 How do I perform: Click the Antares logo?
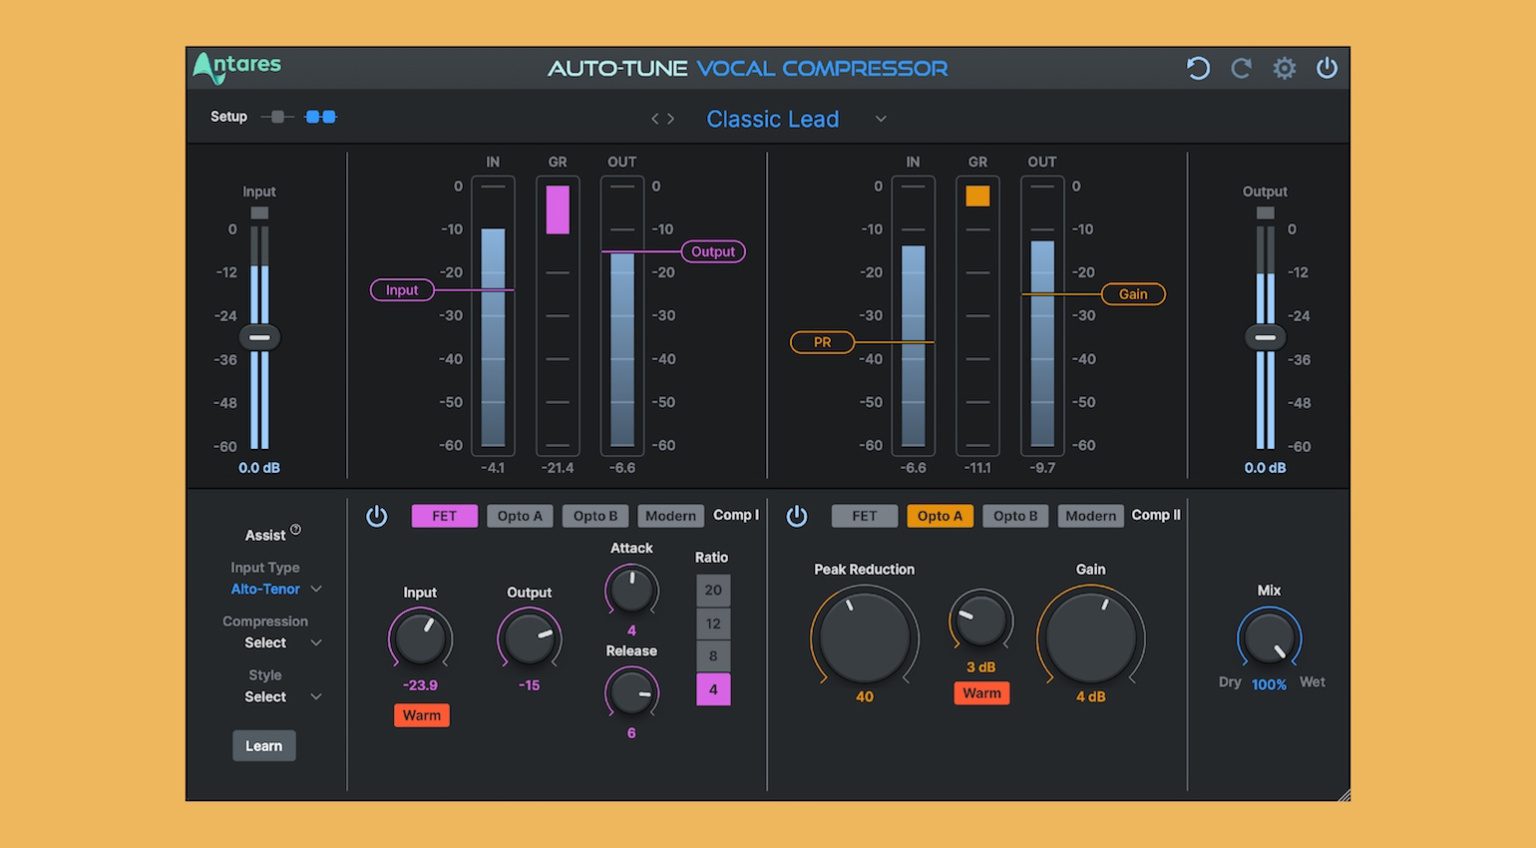pos(237,67)
